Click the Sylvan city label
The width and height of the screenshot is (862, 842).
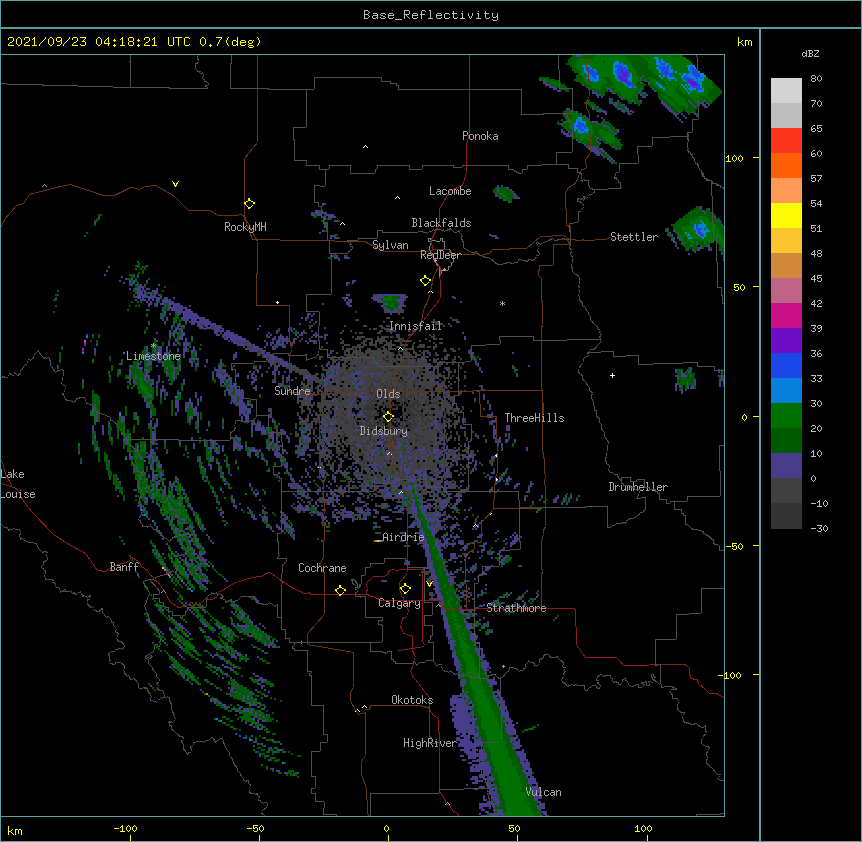click(x=390, y=245)
